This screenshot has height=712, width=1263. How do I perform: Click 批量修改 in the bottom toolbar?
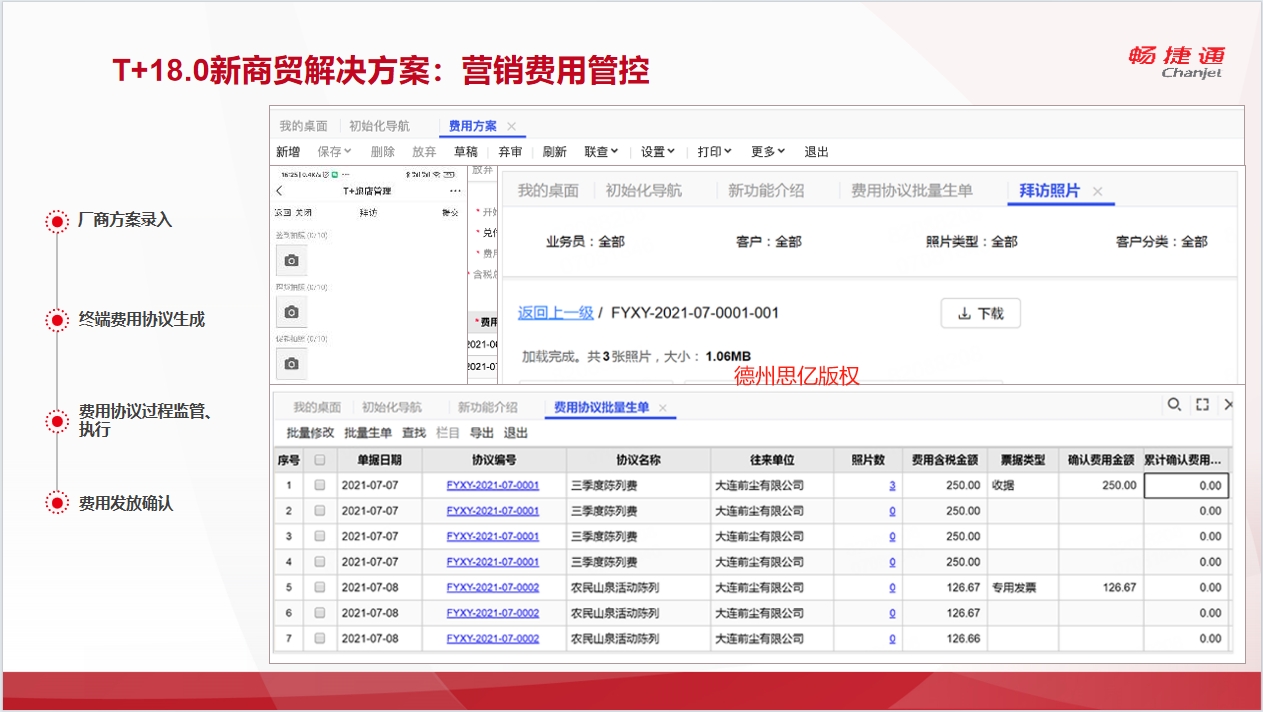pos(310,433)
